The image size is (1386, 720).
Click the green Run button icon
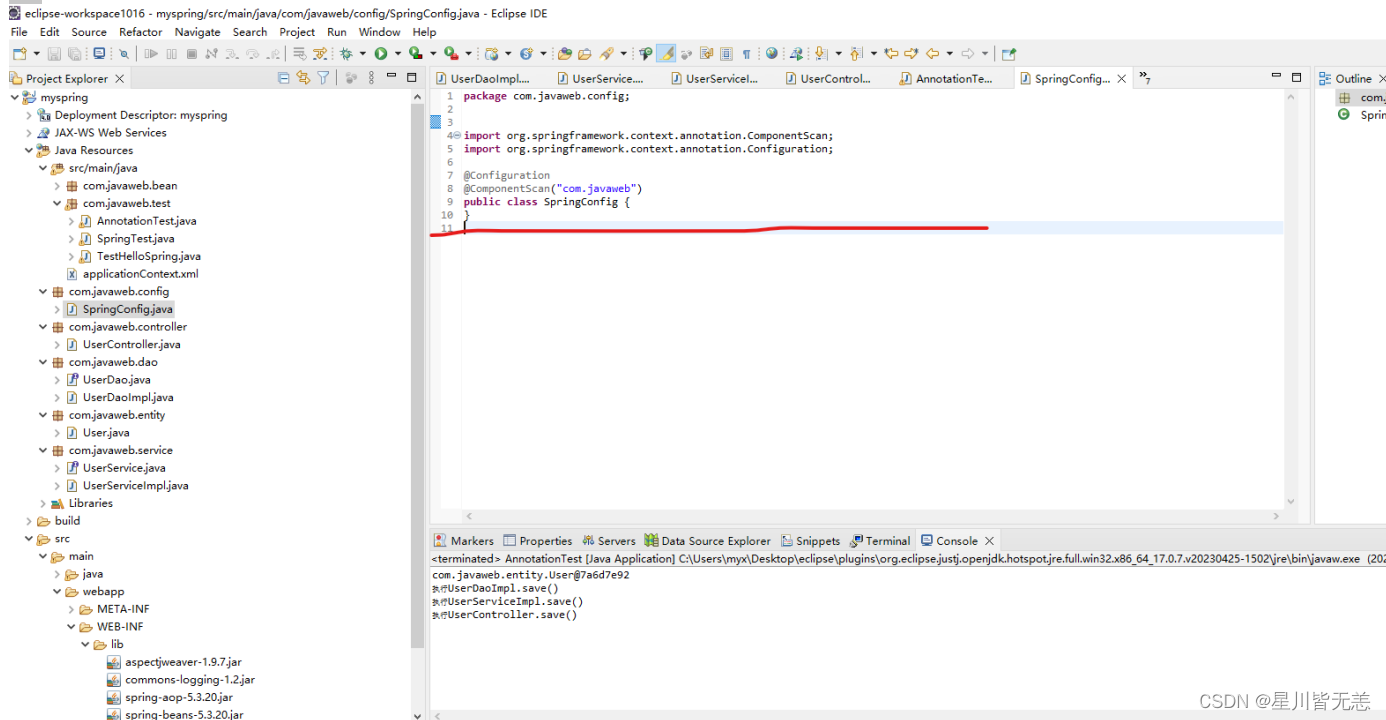[x=380, y=53]
